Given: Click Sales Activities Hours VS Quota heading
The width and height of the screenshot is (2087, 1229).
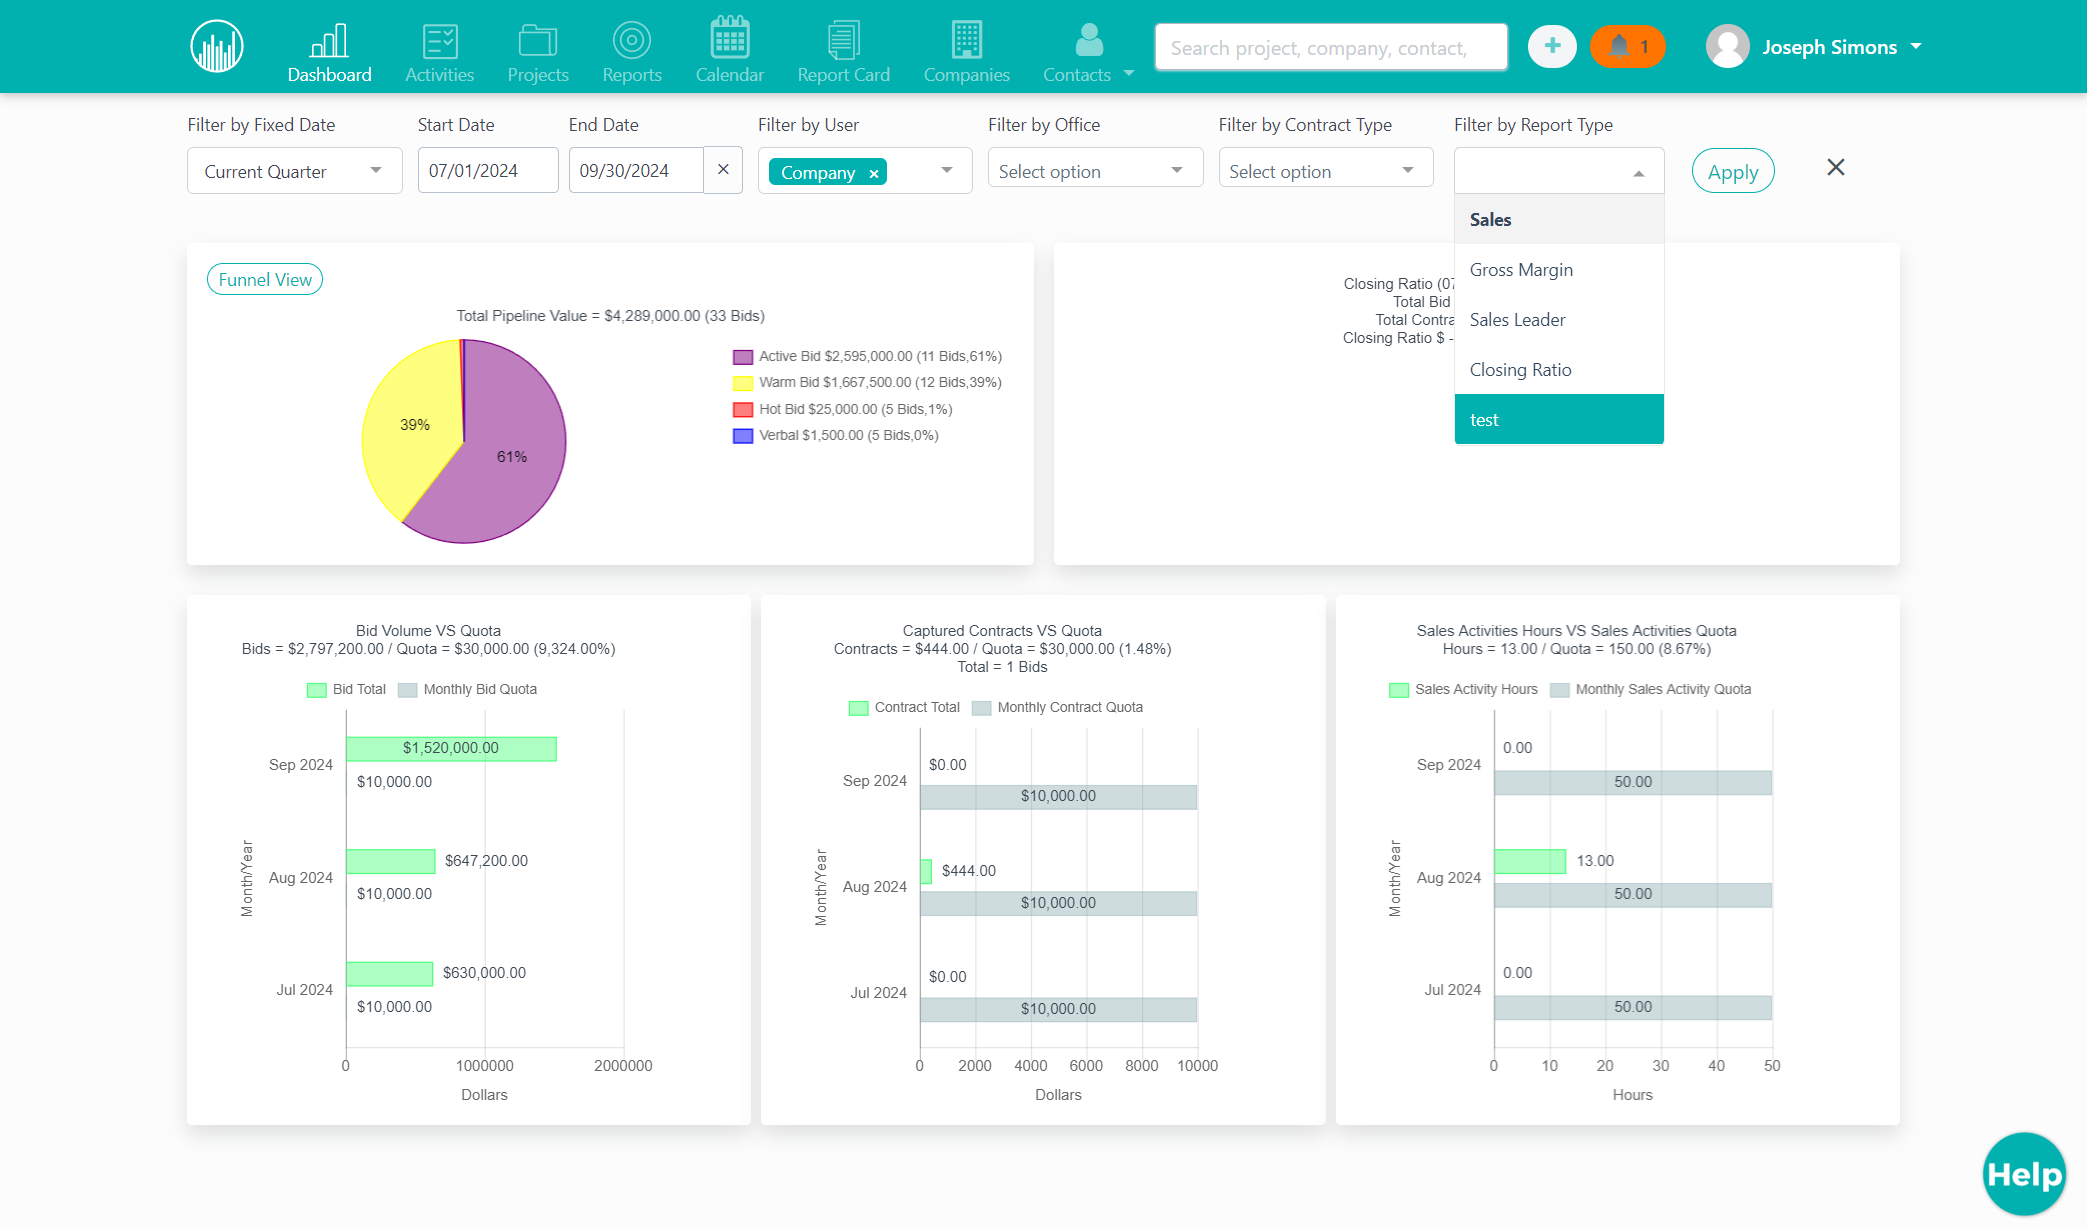Looking at the screenshot, I should point(1576,631).
